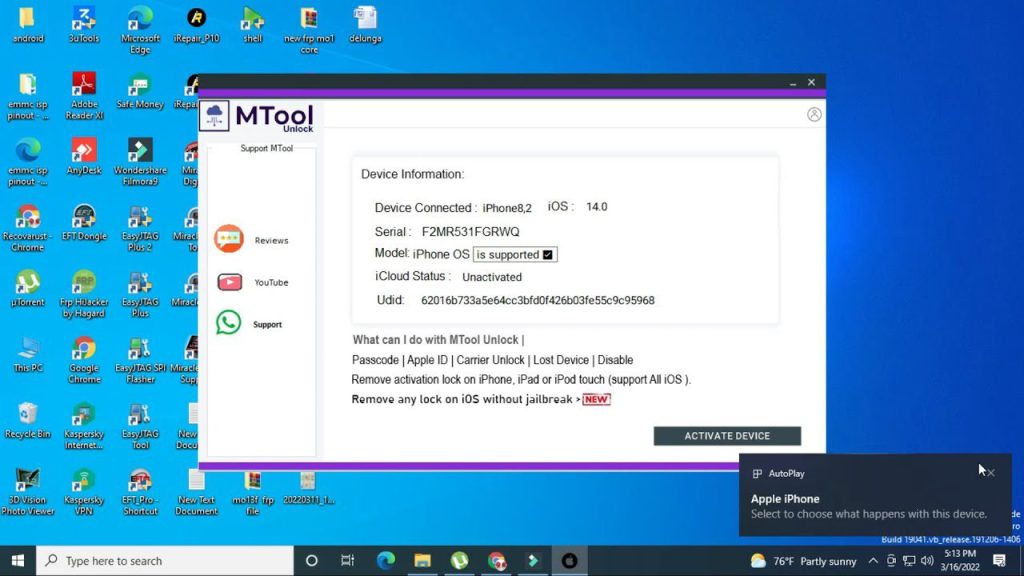The image size is (1024, 576).
Task: Open WhatsApp Support icon
Action: [x=229, y=323]
